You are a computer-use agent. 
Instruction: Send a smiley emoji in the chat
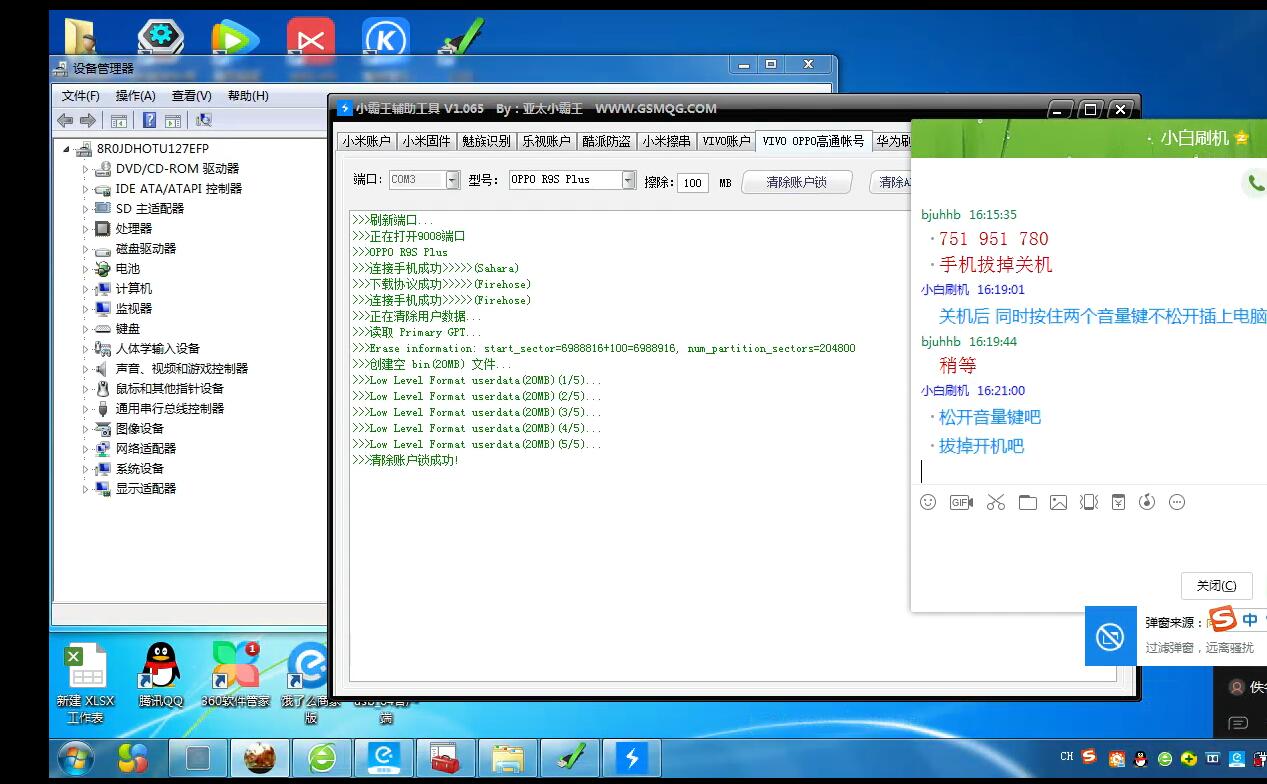coord(928,502)
